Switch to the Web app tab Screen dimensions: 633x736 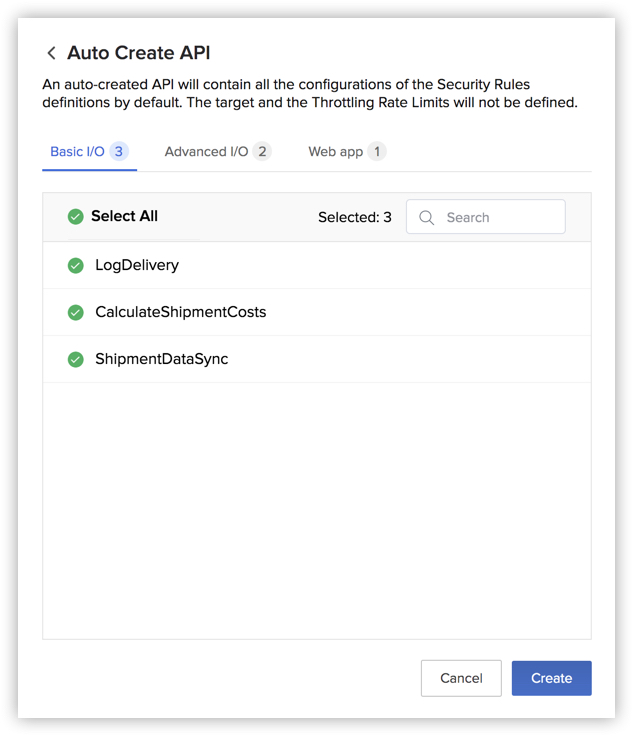[335, 152]
